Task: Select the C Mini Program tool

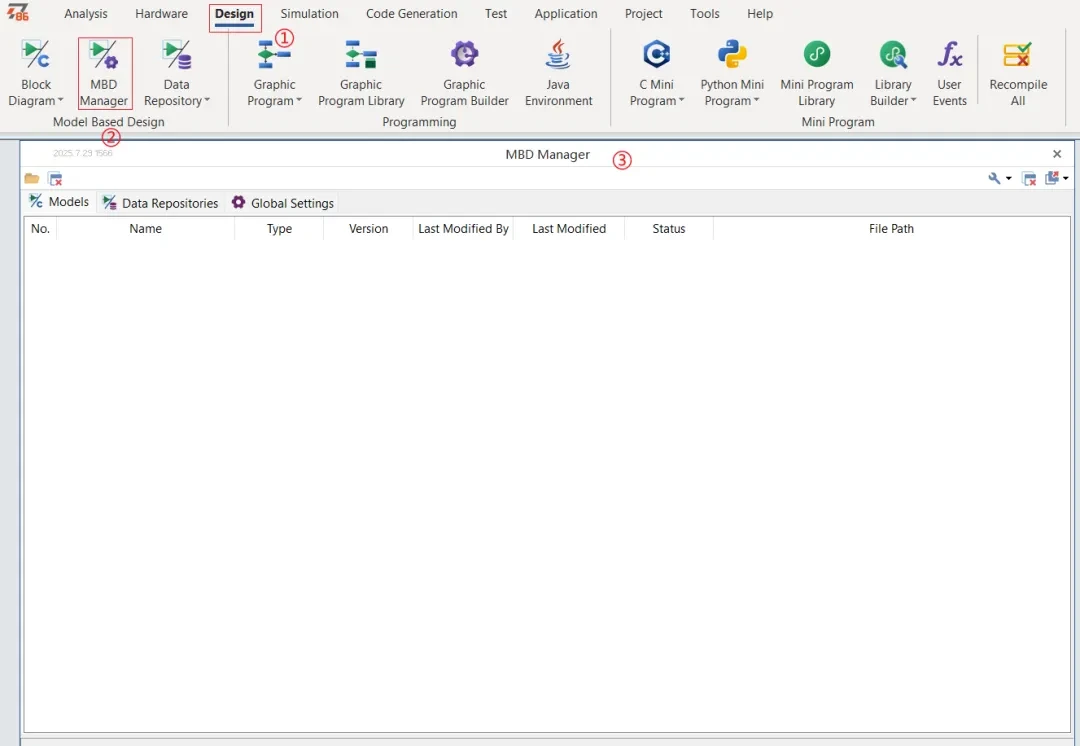Action: click(x=656, y=70)
